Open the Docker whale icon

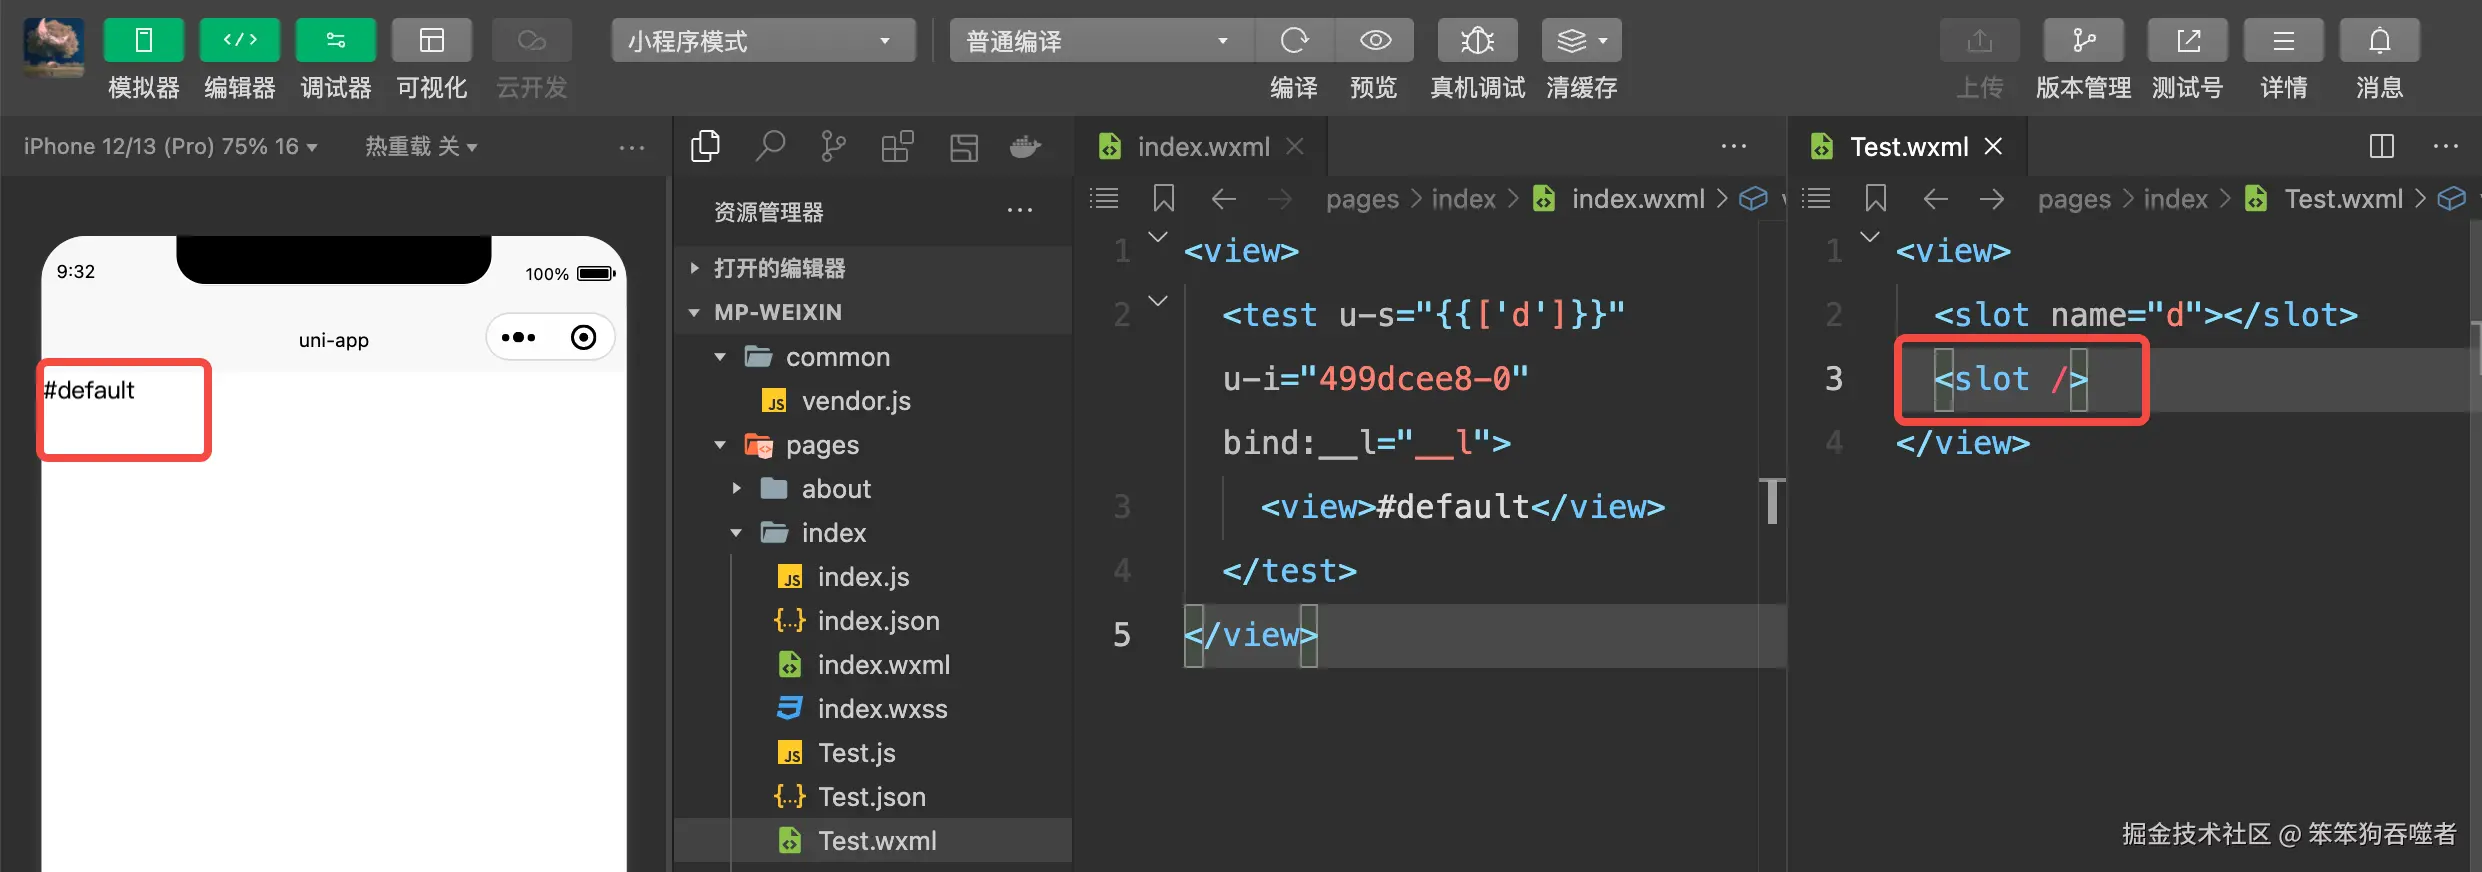pyautogui.click(x=1026, y=147)
